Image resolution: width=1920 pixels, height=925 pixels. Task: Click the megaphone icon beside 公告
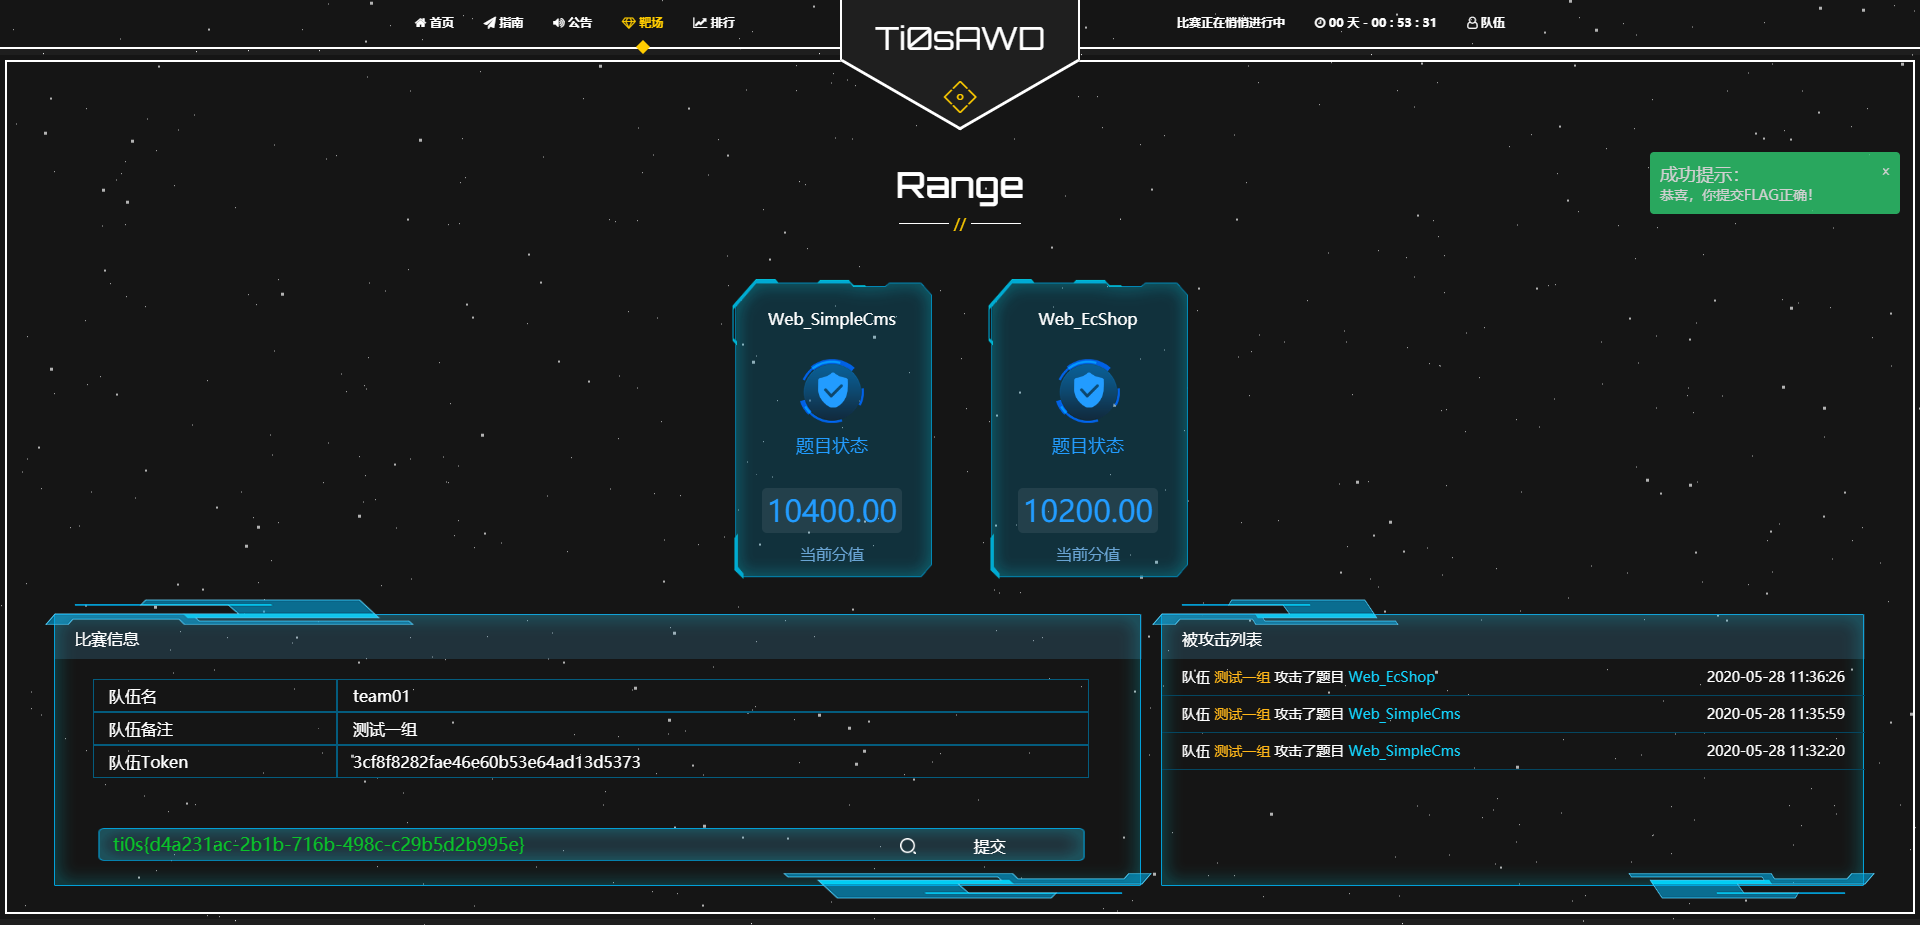pyautogui.click(x=557, y=22)
